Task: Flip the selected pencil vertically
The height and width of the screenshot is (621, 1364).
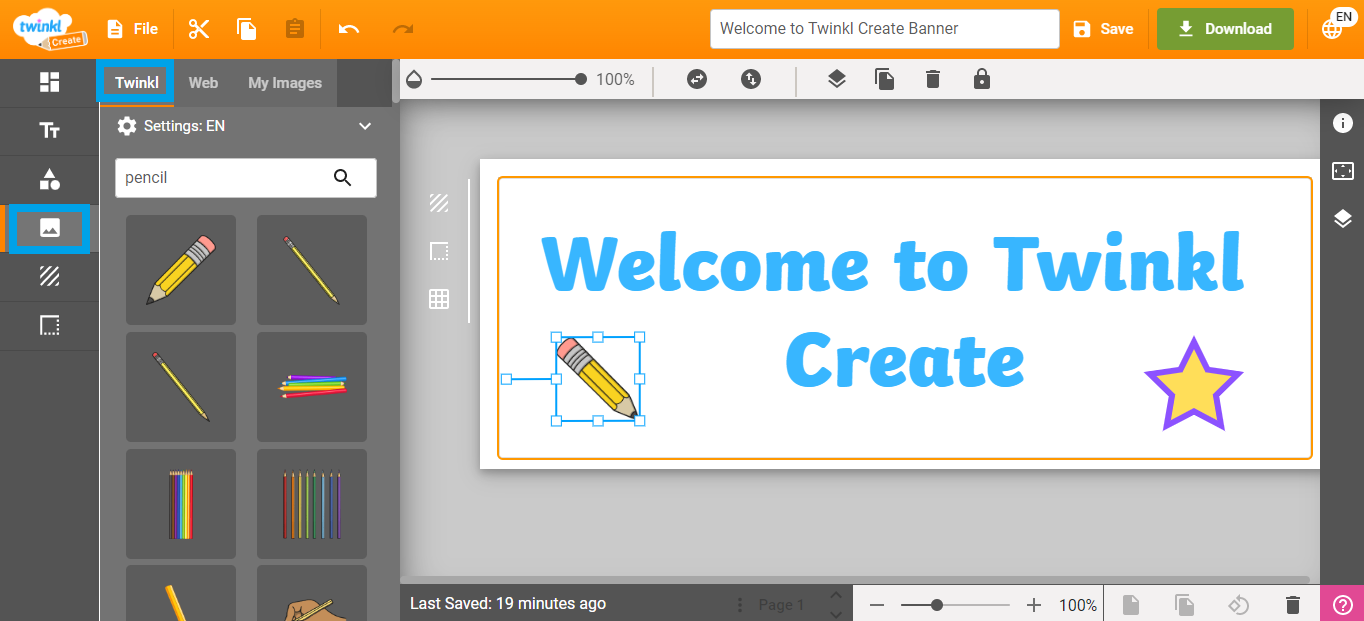Action: (751, 79)
